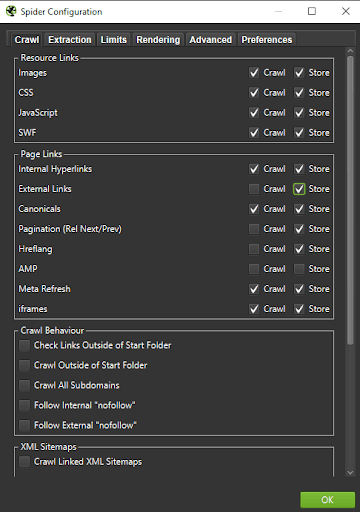Image resolution: width=360 pixels, height=512 pixels.
Task: Click the AMP row label
Action: coord(28,269)
